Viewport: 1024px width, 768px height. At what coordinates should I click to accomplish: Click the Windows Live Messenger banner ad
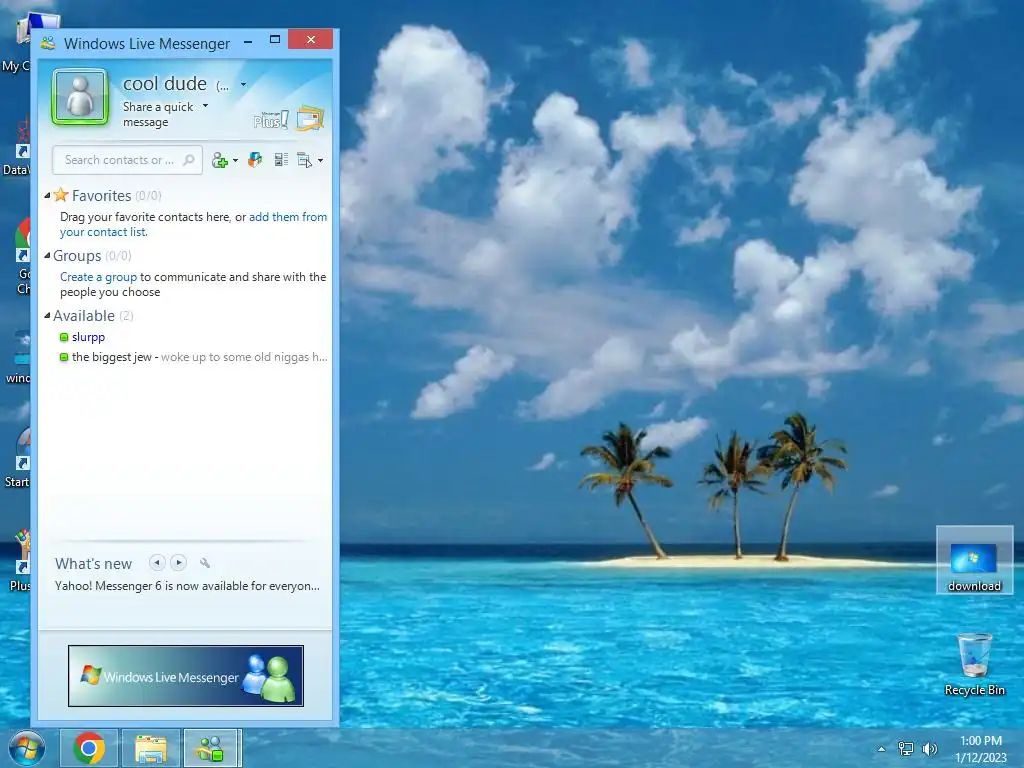point(186,676)
